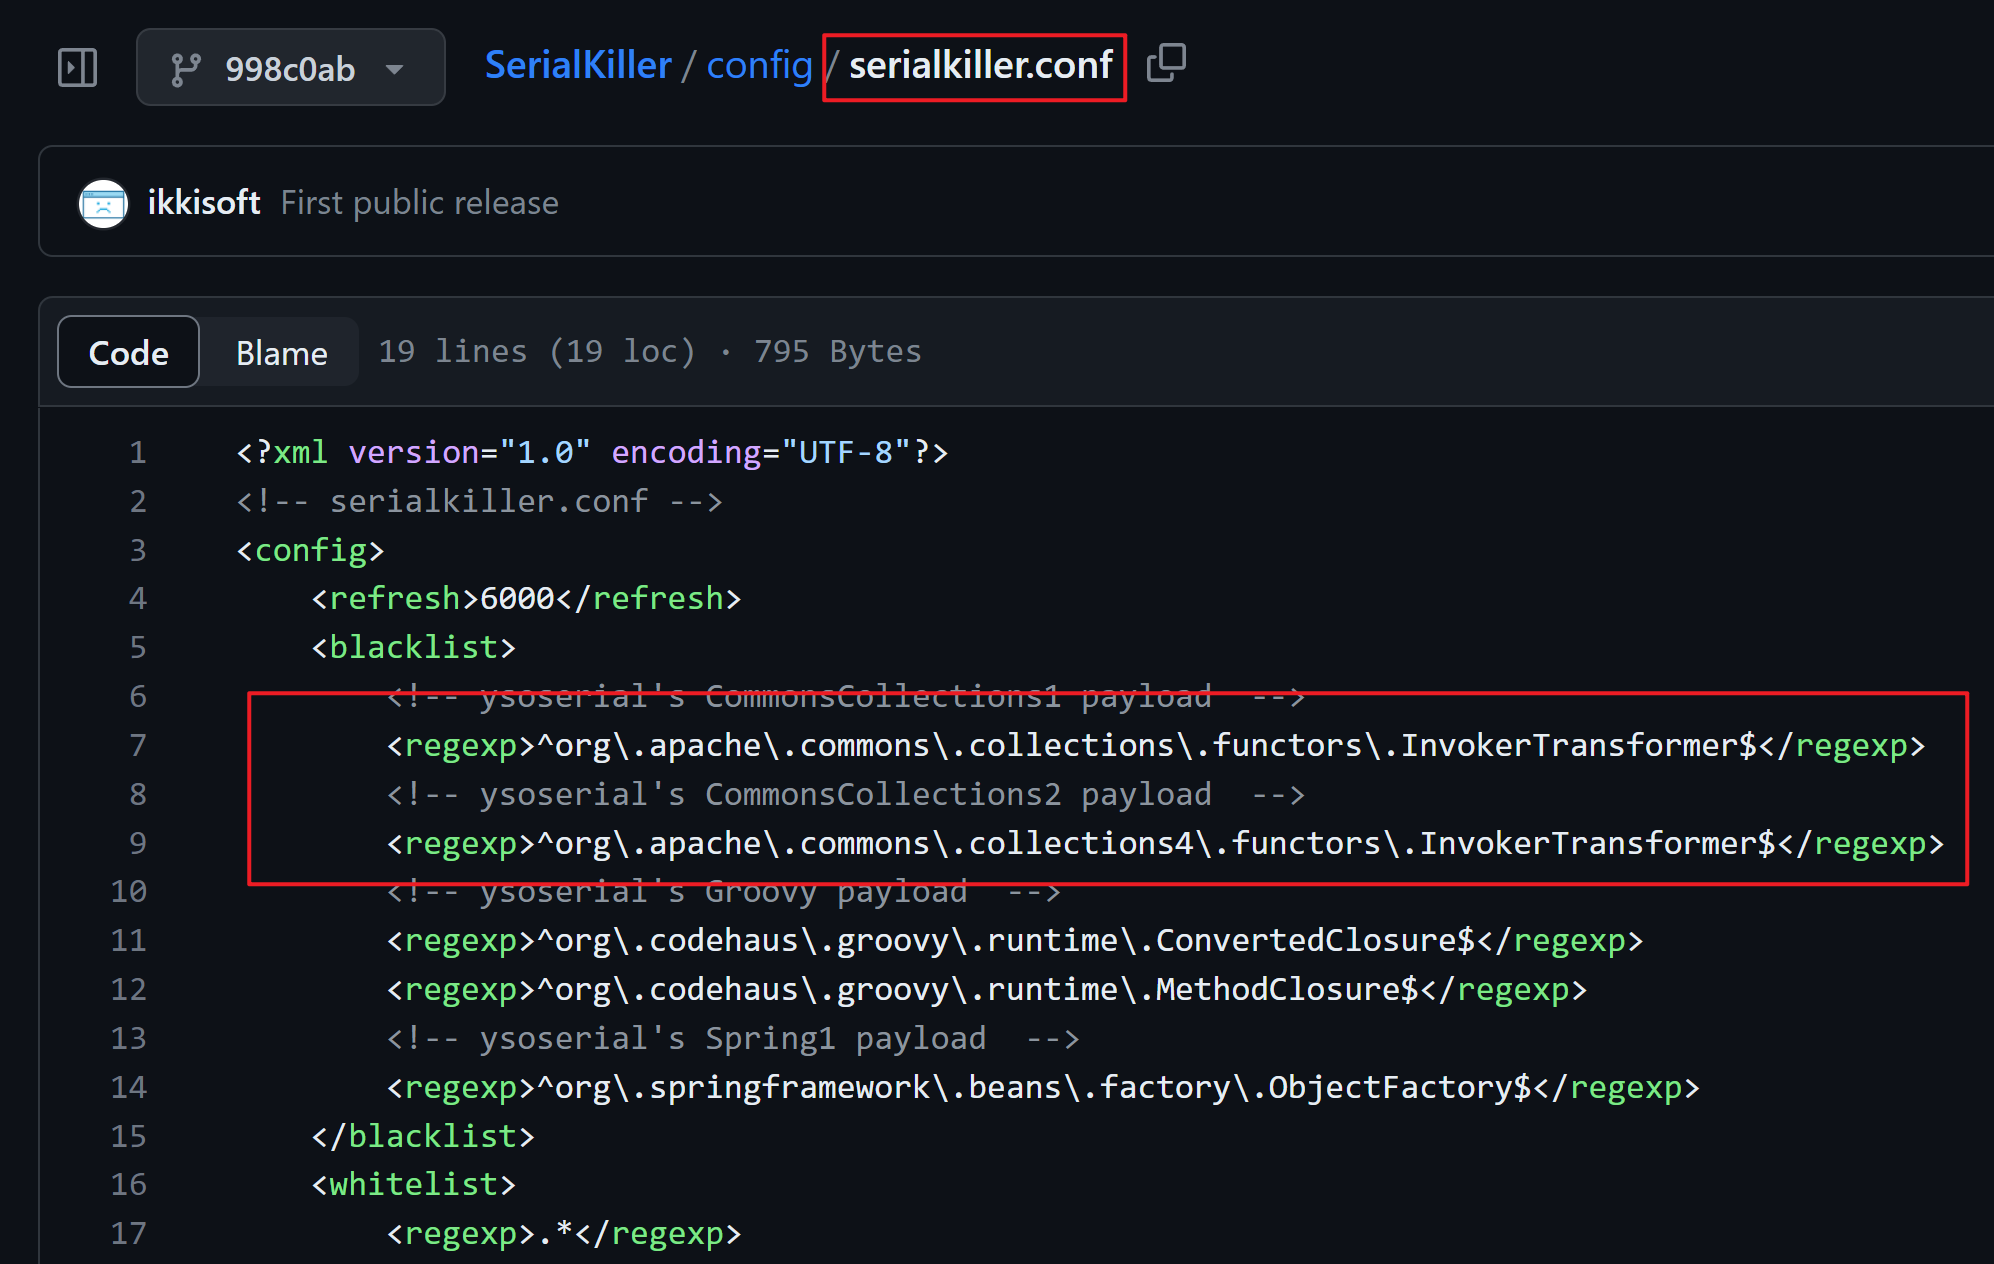Copy the file path with copy icon
Image resolution: width=1994 pixels, height=1264 pixels.
pos(1166,64)
